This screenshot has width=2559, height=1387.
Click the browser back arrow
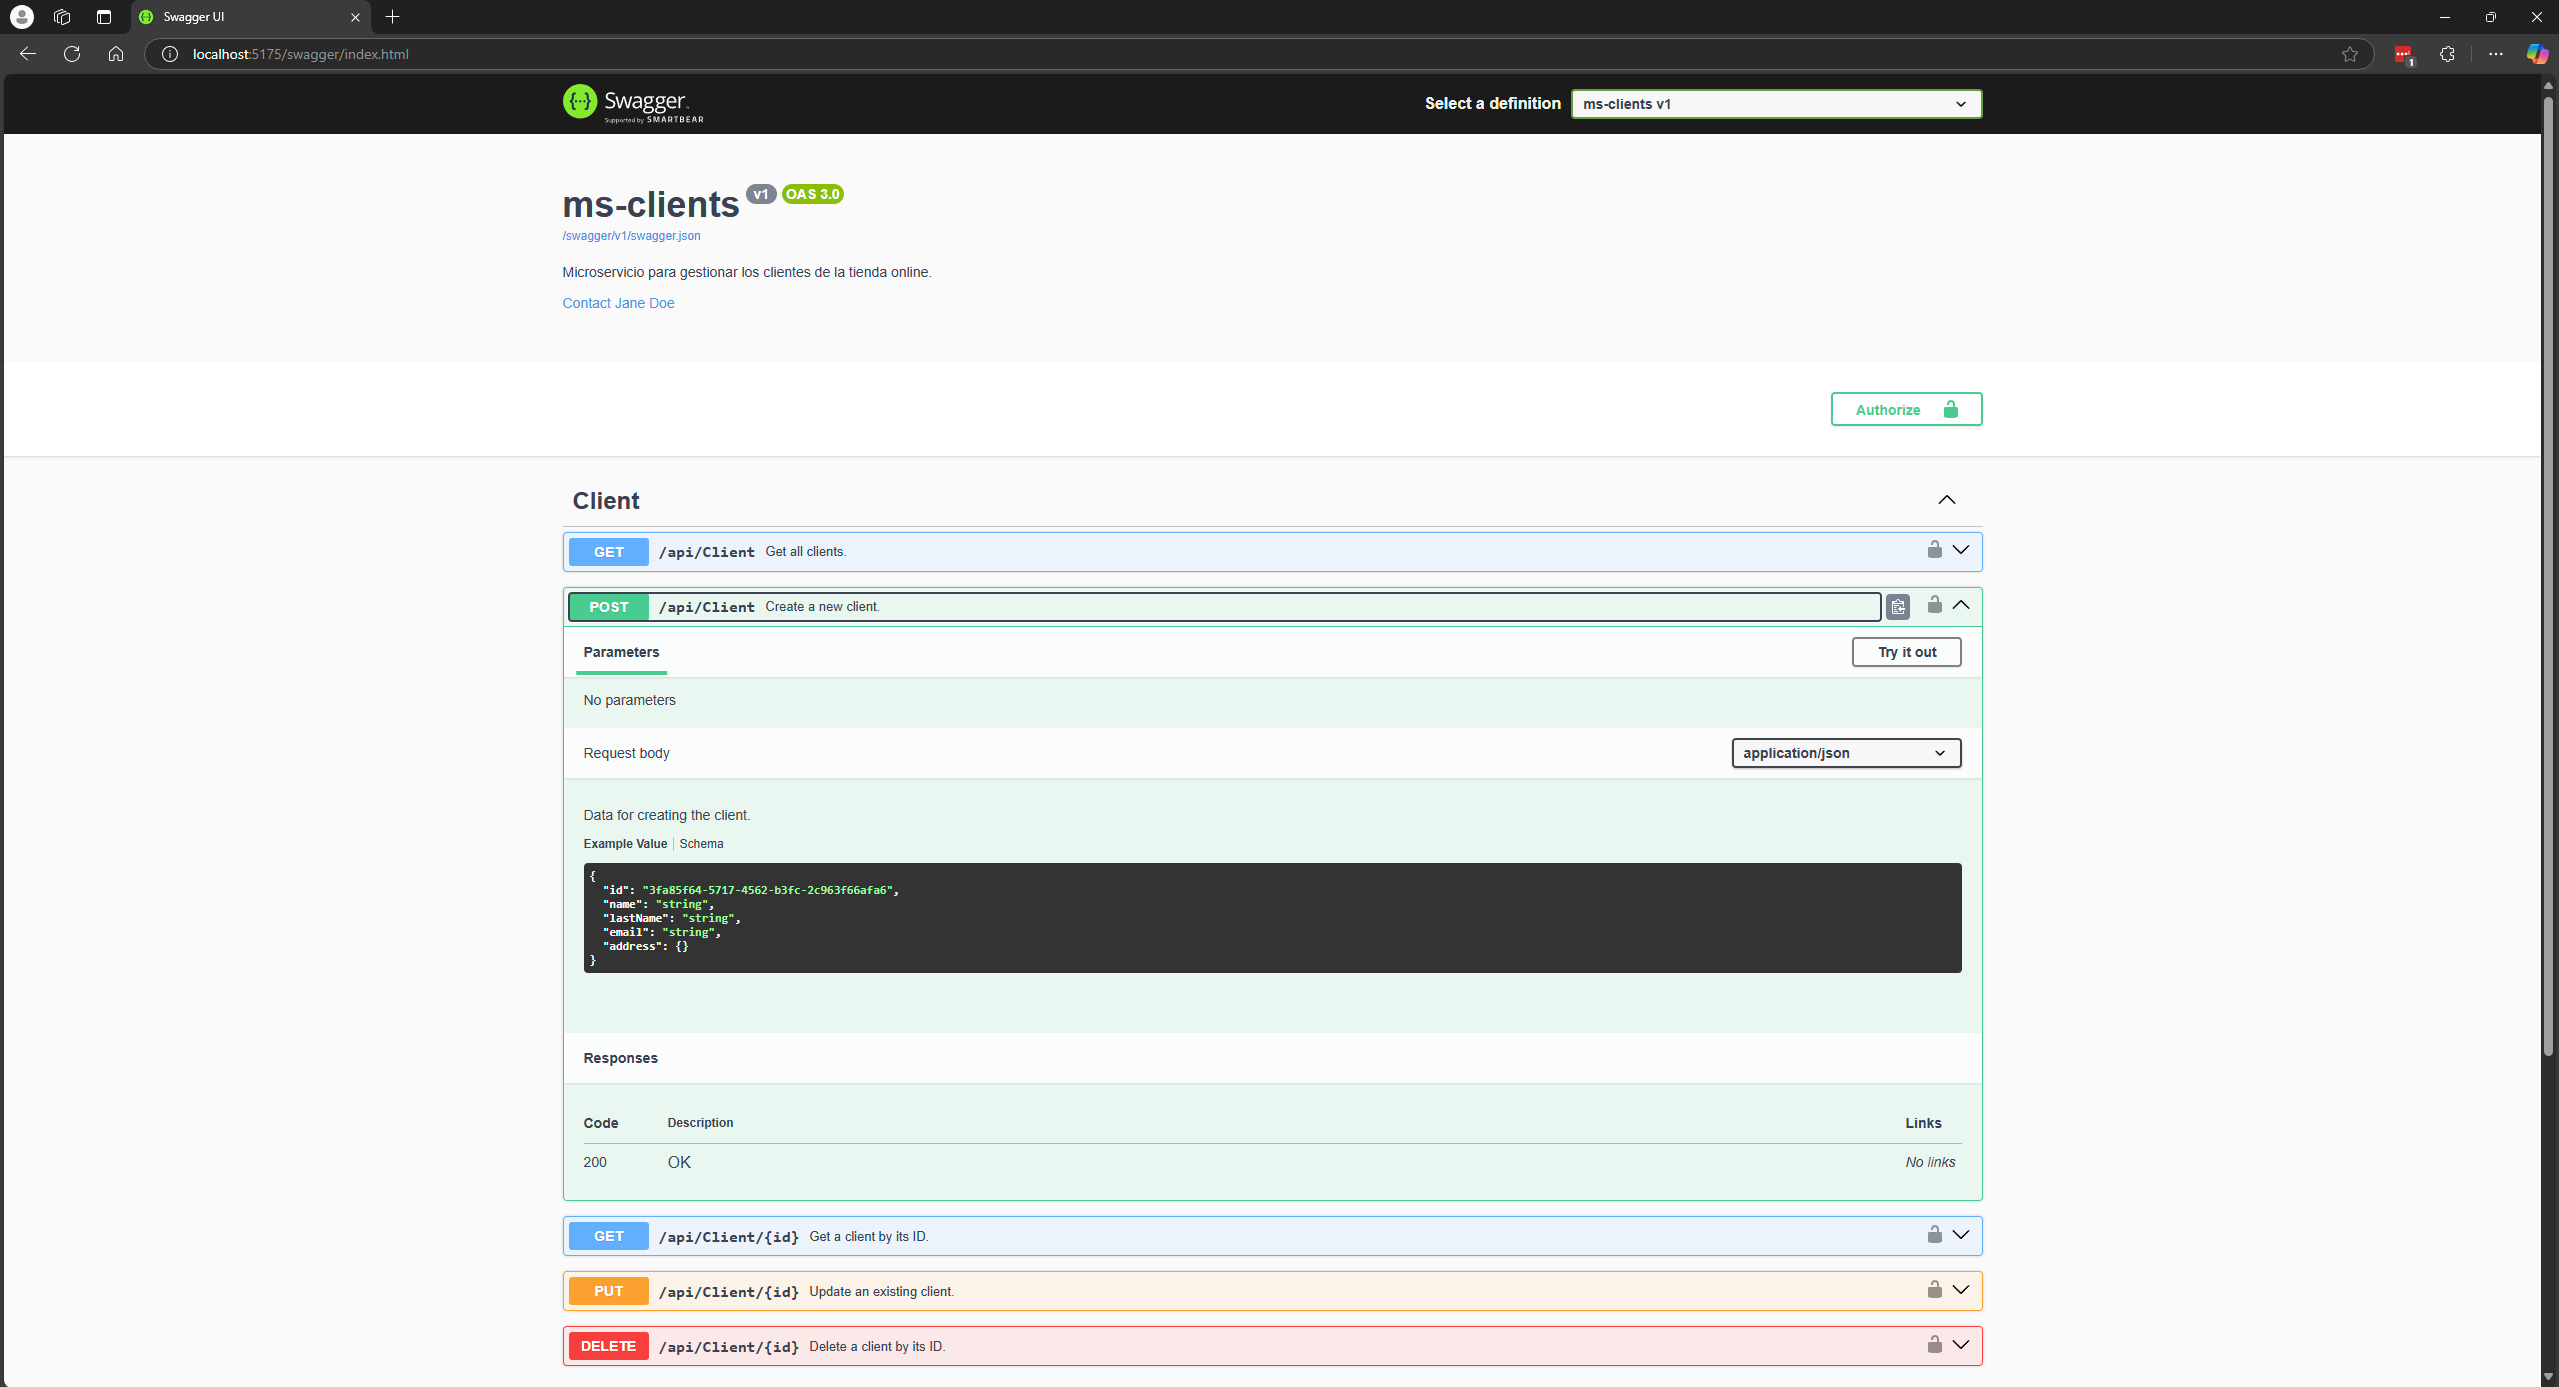[x=28, y=54]
